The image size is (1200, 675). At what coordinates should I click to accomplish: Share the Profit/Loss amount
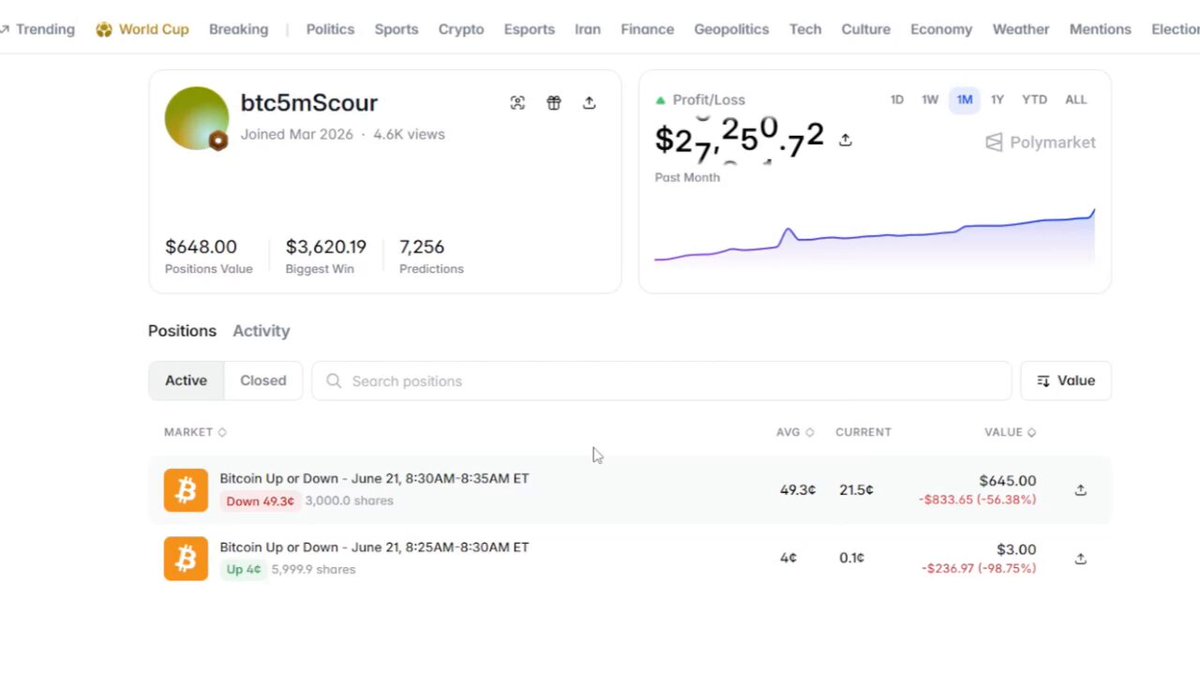tap(845, 140)
